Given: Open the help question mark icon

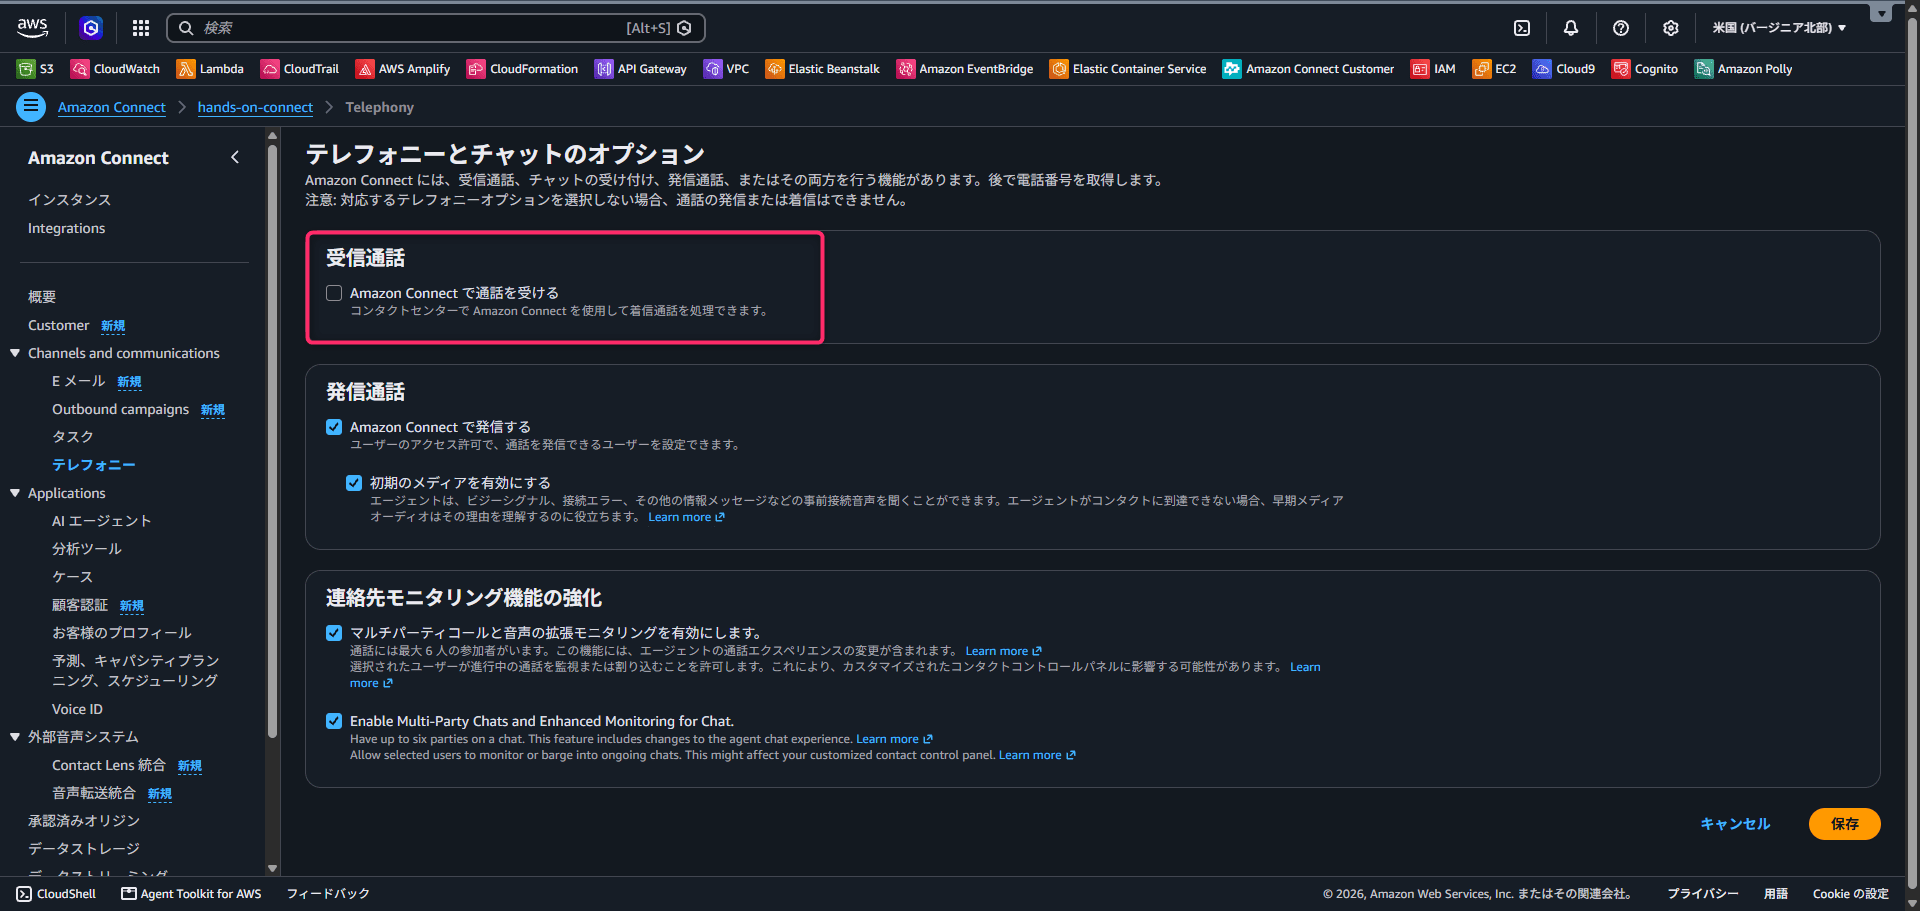Looking at the screenshot, I should click(x=1621, y=28).
